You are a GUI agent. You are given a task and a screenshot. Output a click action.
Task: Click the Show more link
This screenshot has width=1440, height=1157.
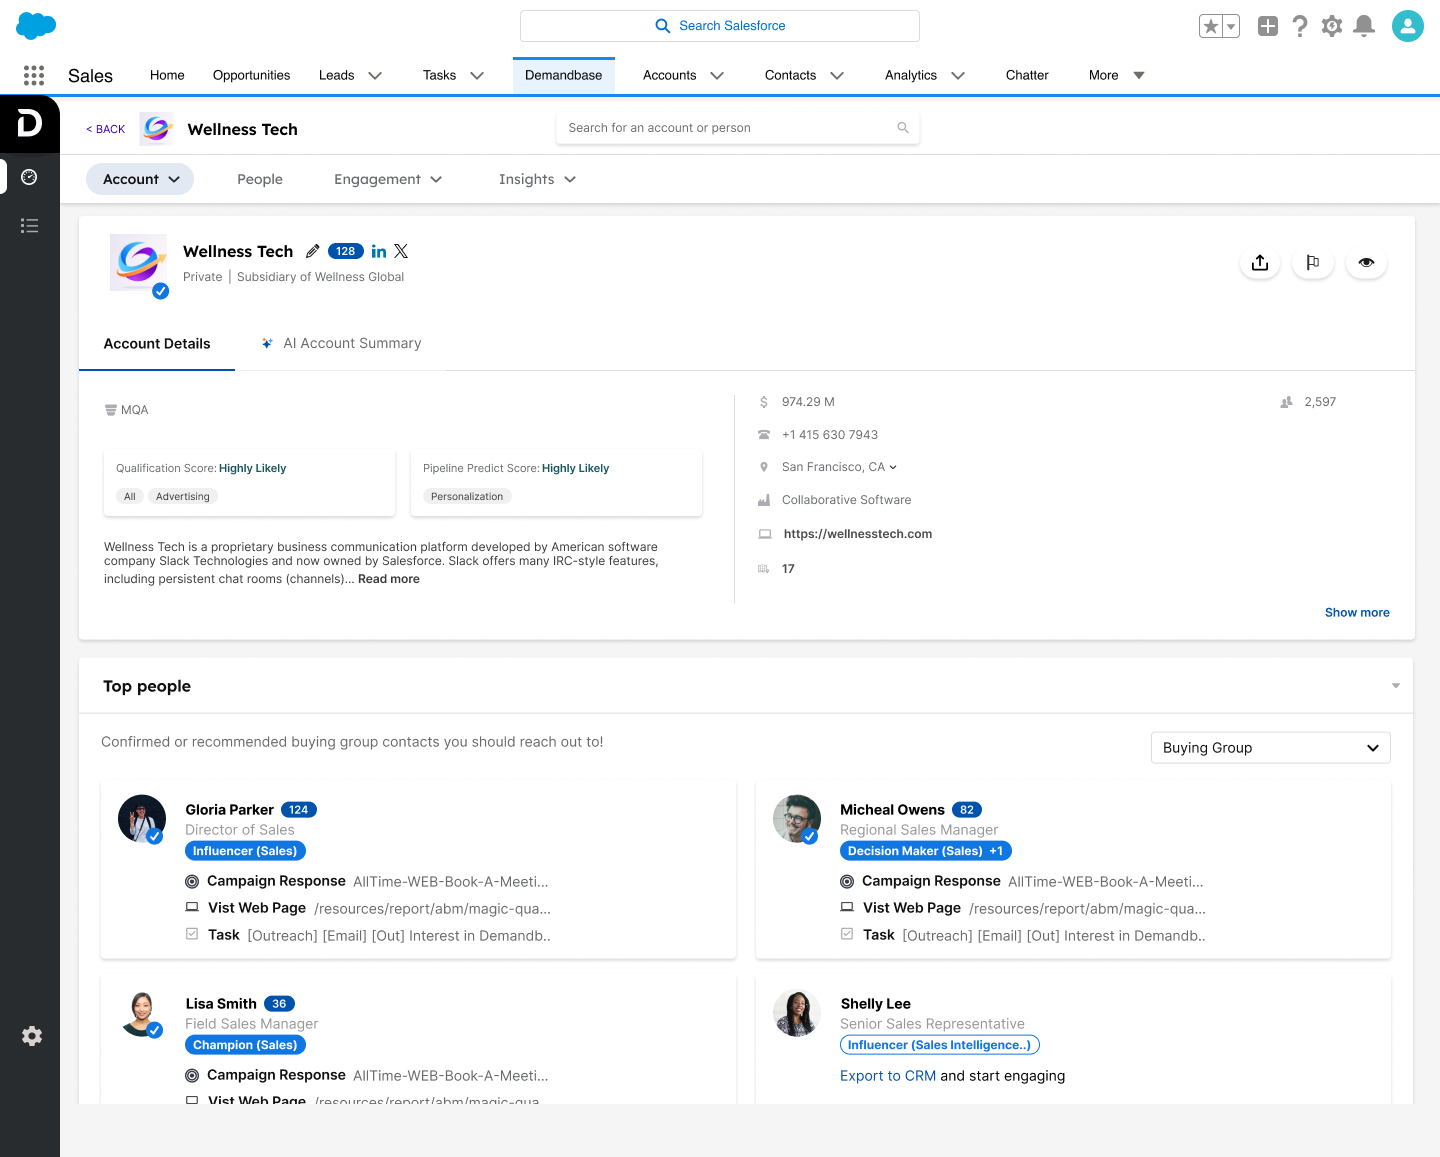(1356, 613)
